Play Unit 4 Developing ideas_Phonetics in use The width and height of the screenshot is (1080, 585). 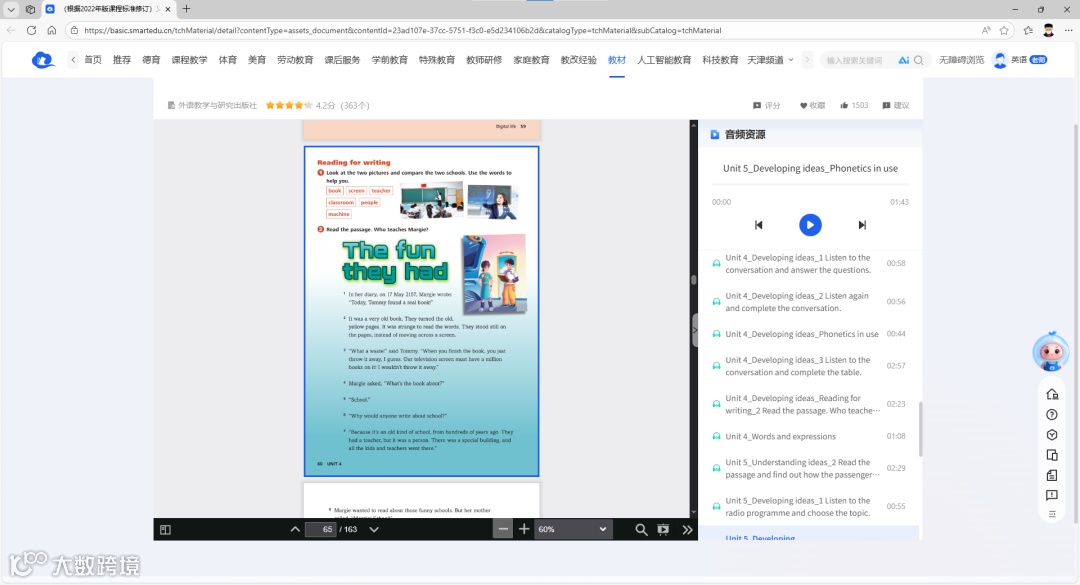point(809,334)
